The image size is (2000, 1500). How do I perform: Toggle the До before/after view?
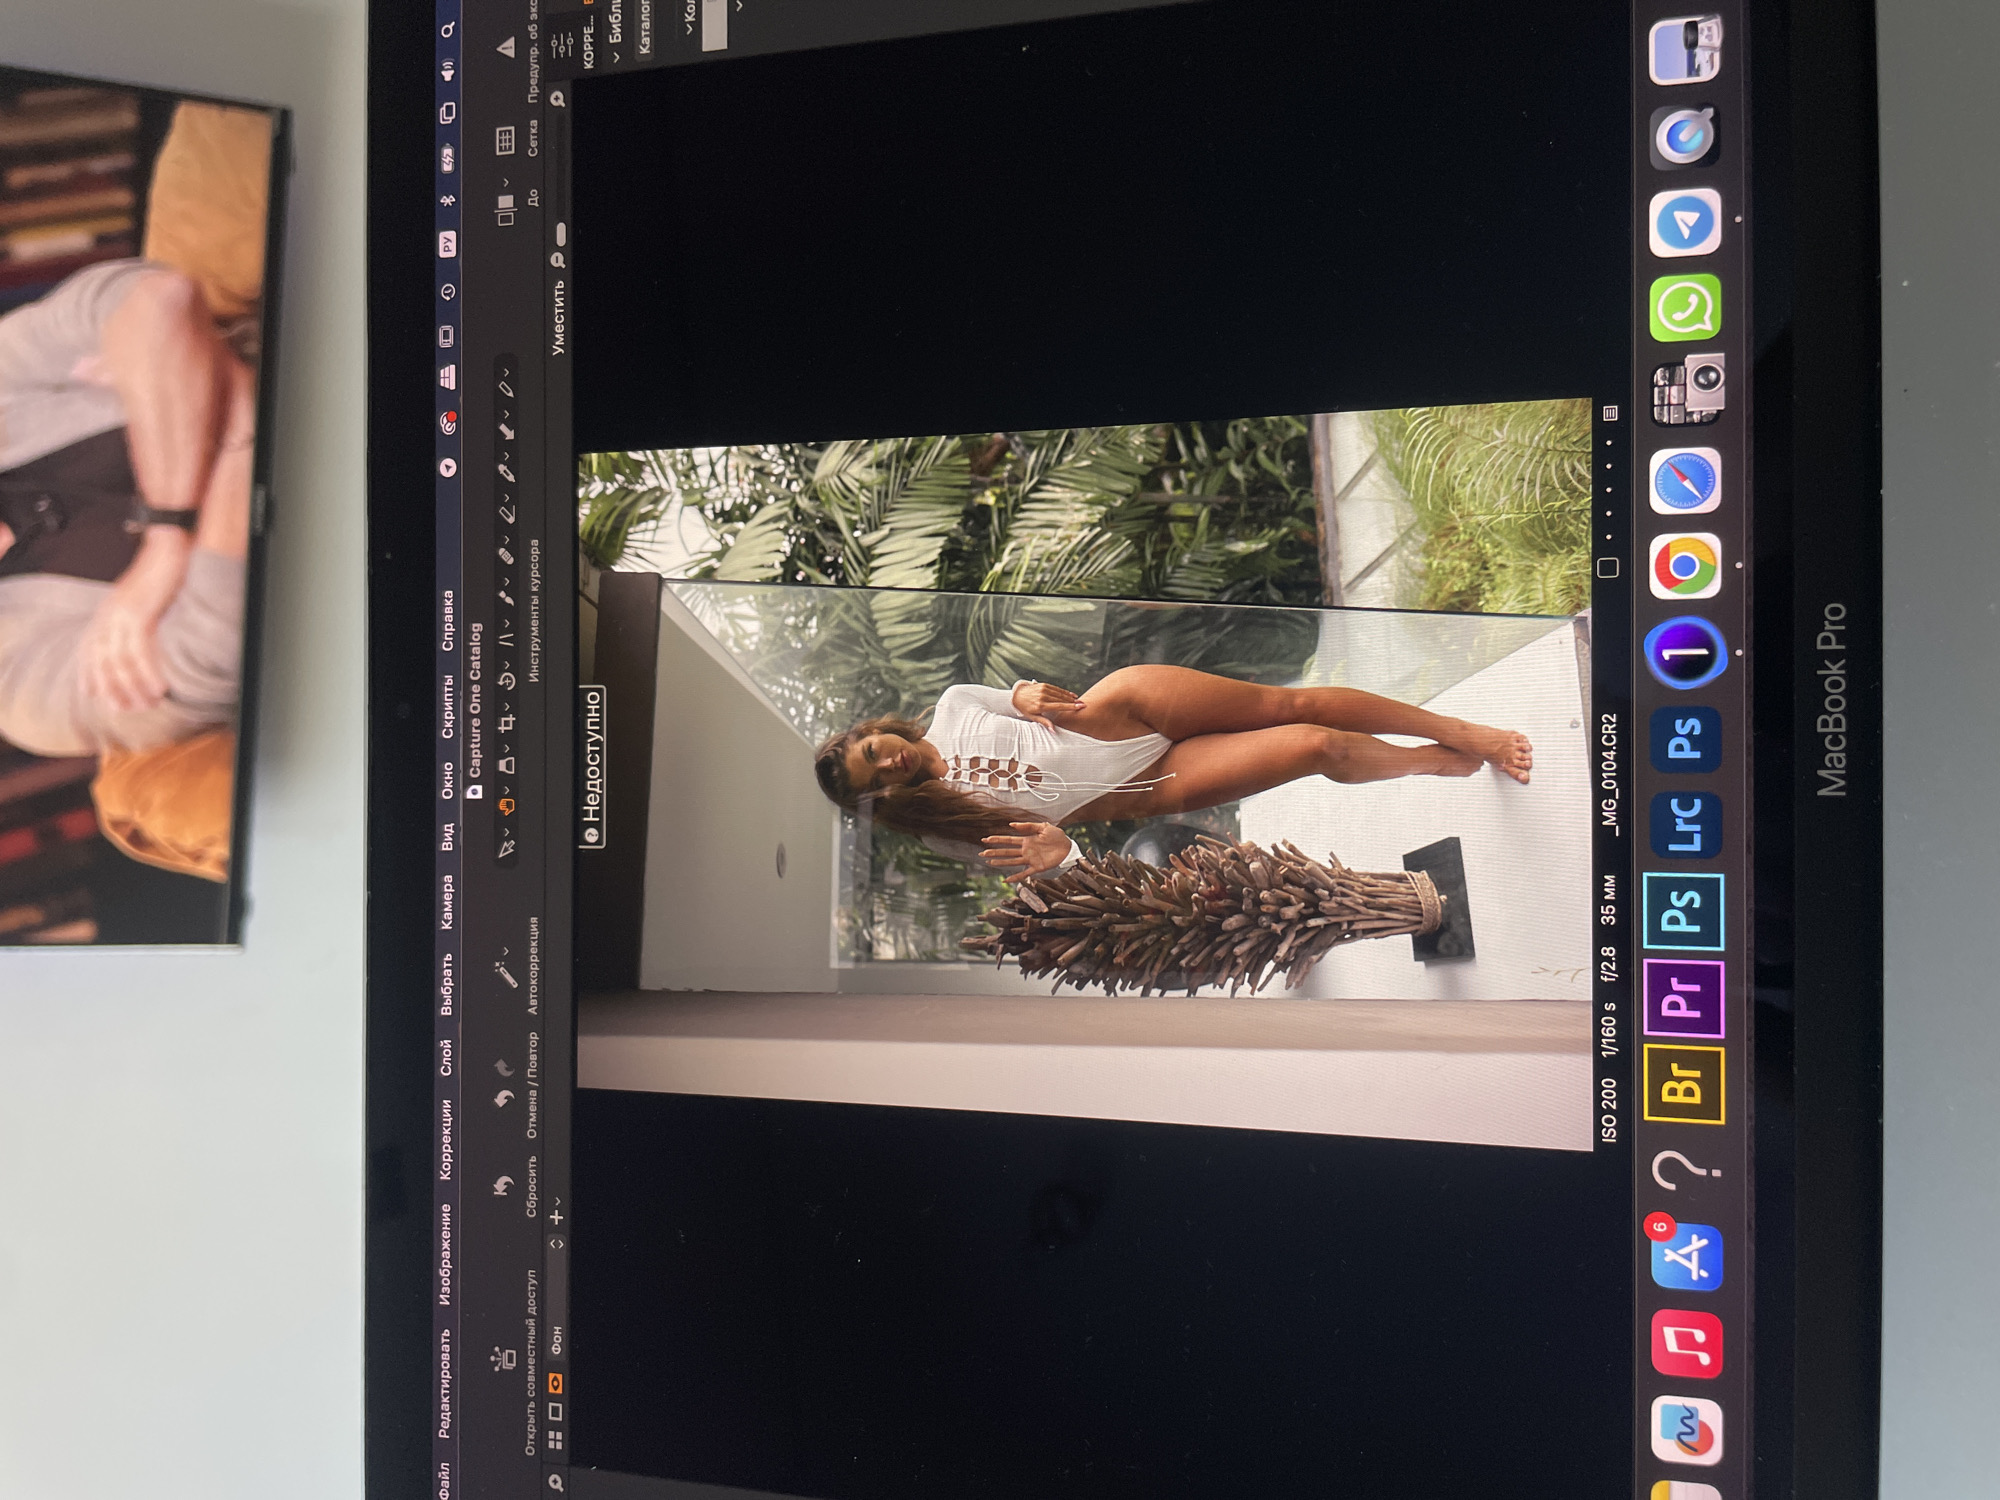pyautogui.click(x=506, y=208)
